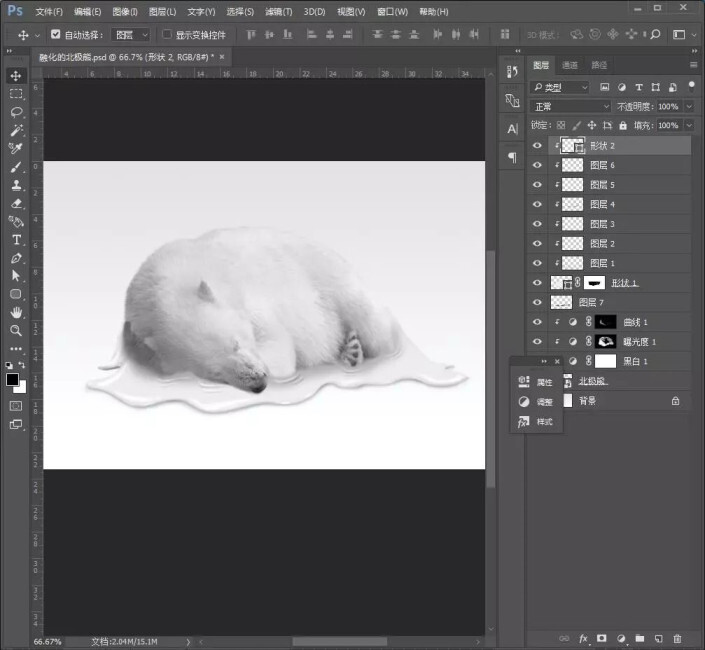Hide the 图层 6 layer visibility eye
This screenshot has height=650, width=705.
click(537, 165)
